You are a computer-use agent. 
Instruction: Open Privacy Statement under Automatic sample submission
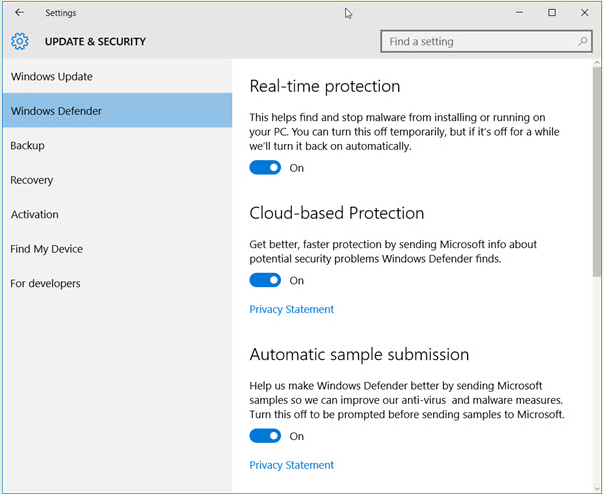291,465
